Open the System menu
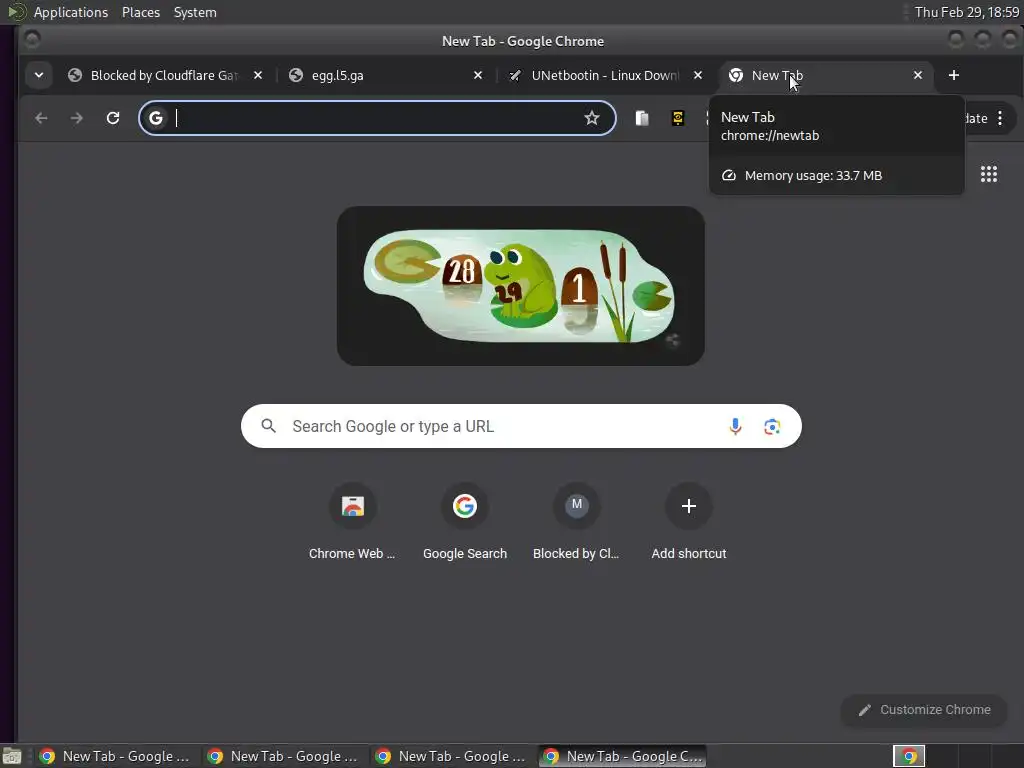 (x=195, y=12)
